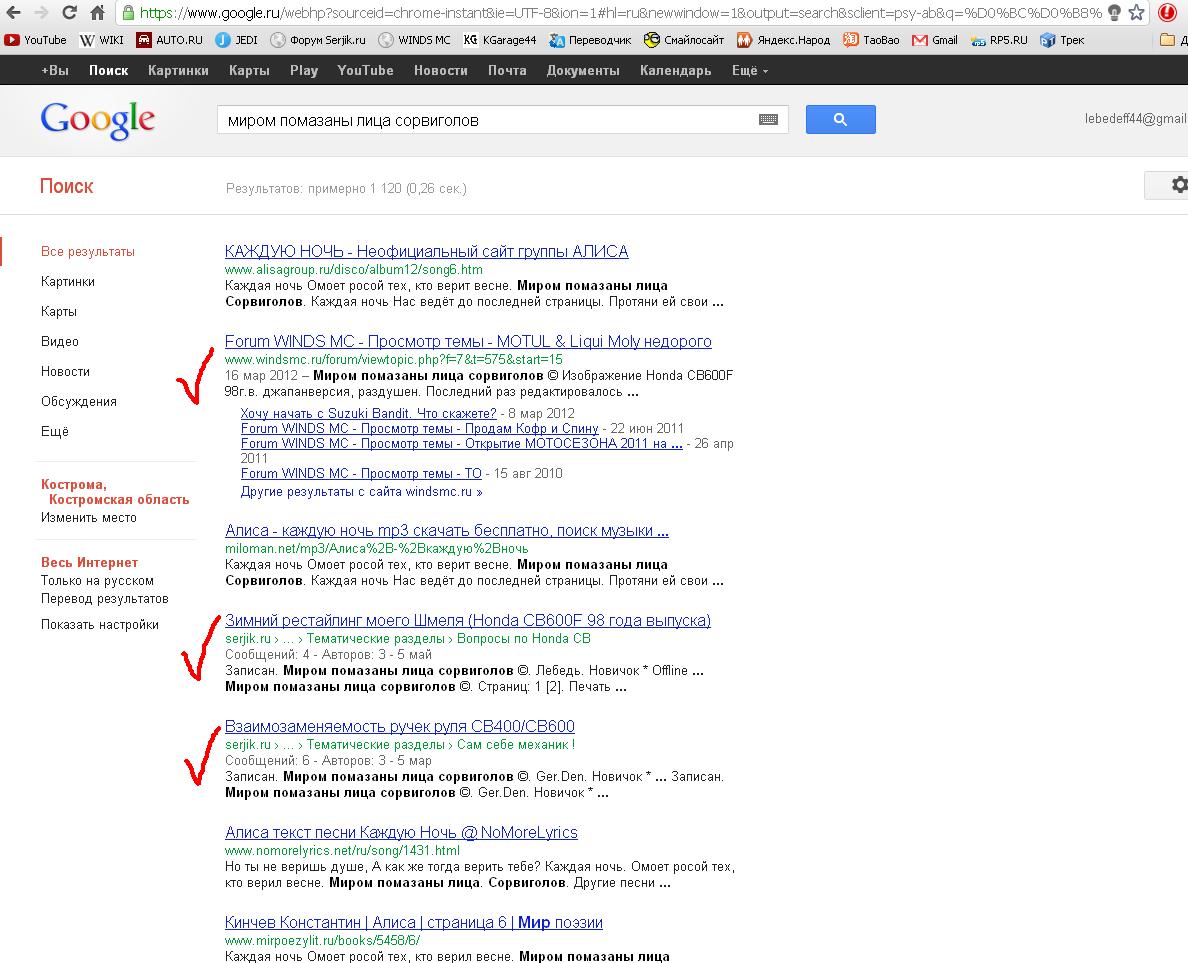The image size is (1188, 963).
Task: Open Зимний рестайлинг моего Шмеля result
Action: click(467, 621)
